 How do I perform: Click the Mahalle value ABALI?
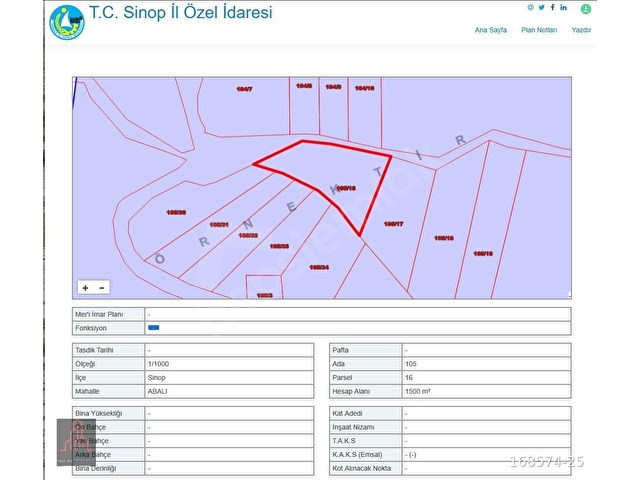157,391
